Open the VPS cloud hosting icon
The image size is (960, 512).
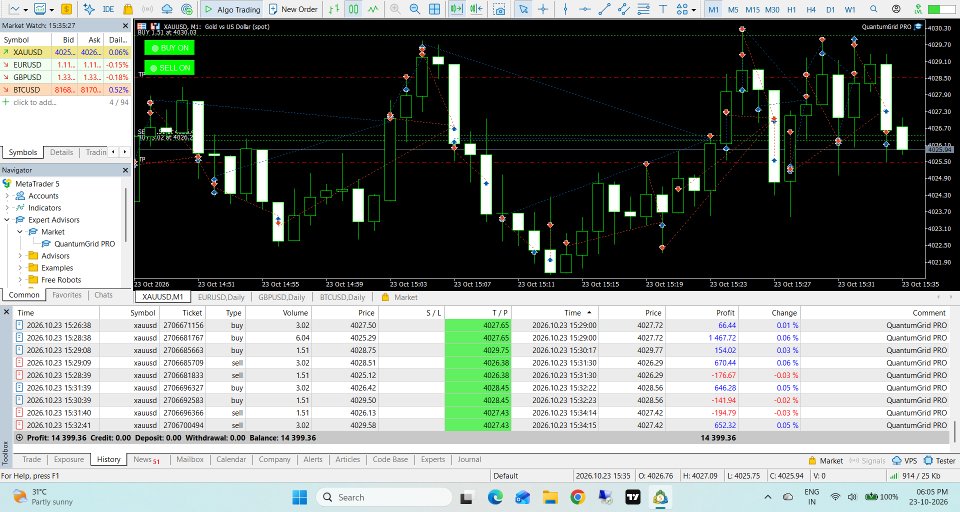tap(167, 9)
